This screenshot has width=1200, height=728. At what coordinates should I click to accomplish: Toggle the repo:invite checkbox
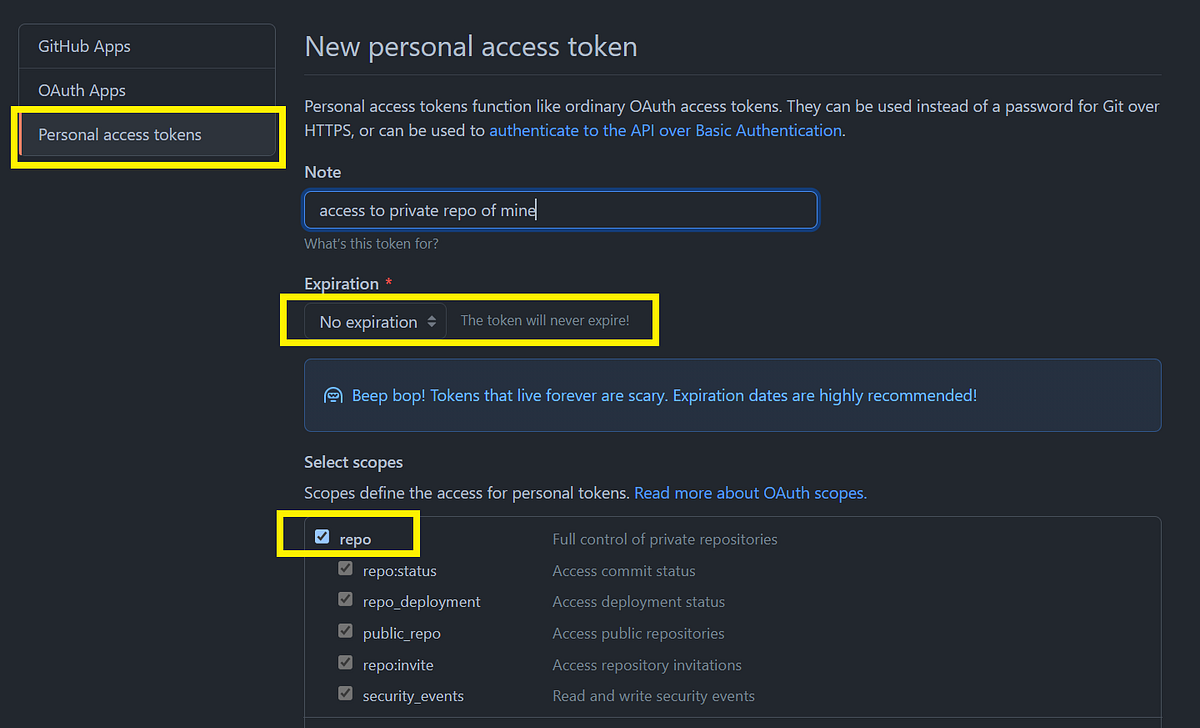coord(345,662)
